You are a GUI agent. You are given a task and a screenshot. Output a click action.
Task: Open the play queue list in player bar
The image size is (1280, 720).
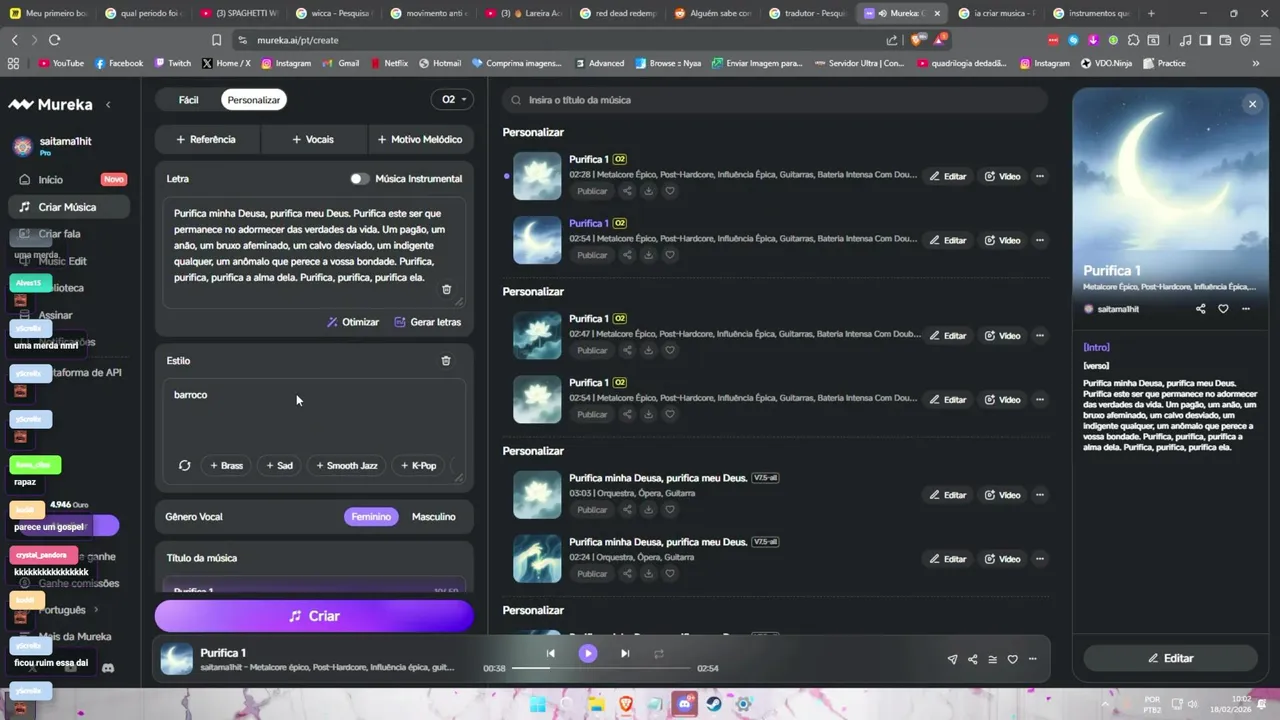(992, 659)
